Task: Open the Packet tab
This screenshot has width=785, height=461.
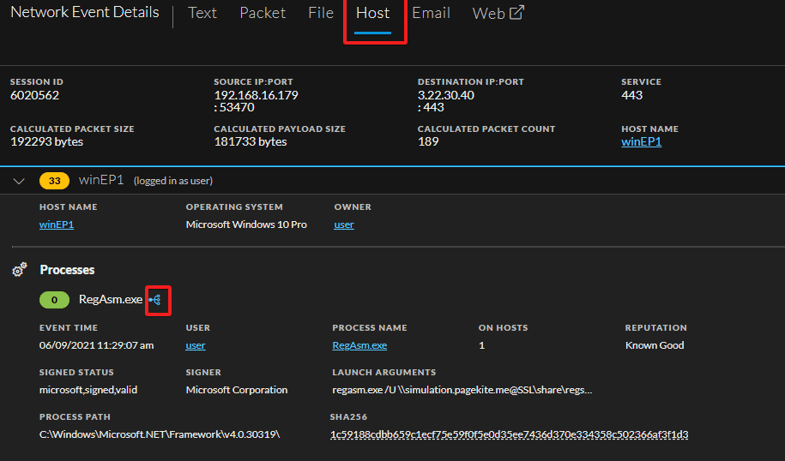Action: [x=262, y=13]
